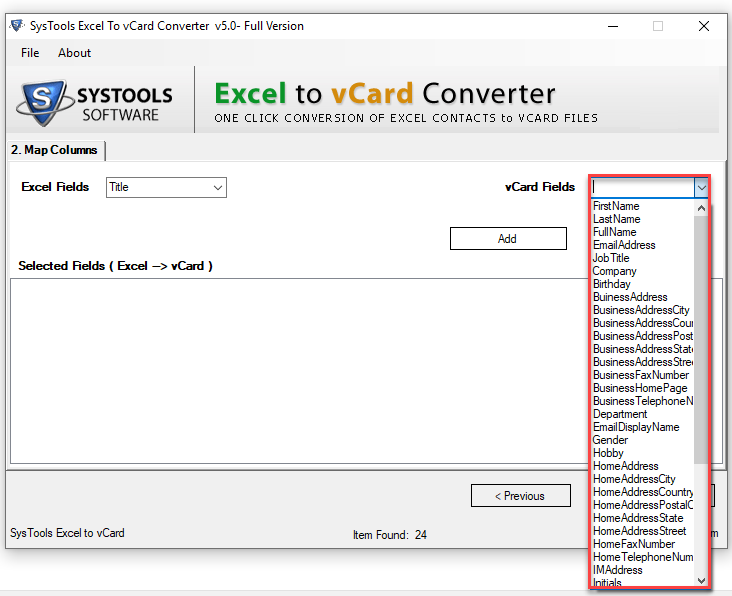Click the app icon in title bar
The image size is (732, 596).
click(16, 26)
